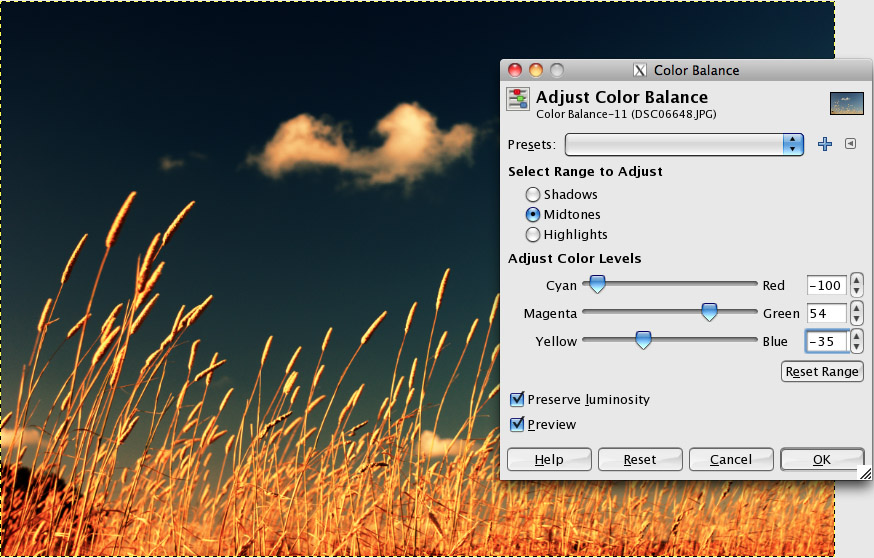Decrease Magenta-Green value with down arrow

pyautogui.click(x=857, y=319)
